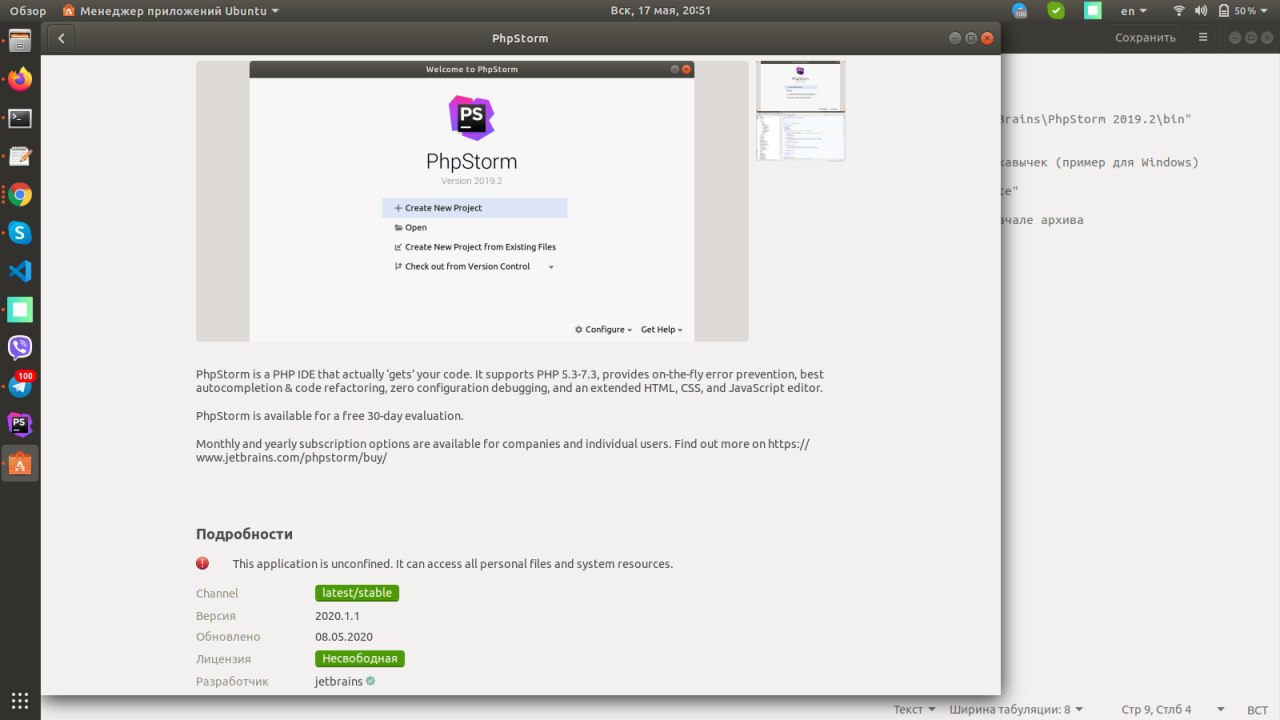
Task: Open Terminal from the dock
Action: tap(20, 118)
